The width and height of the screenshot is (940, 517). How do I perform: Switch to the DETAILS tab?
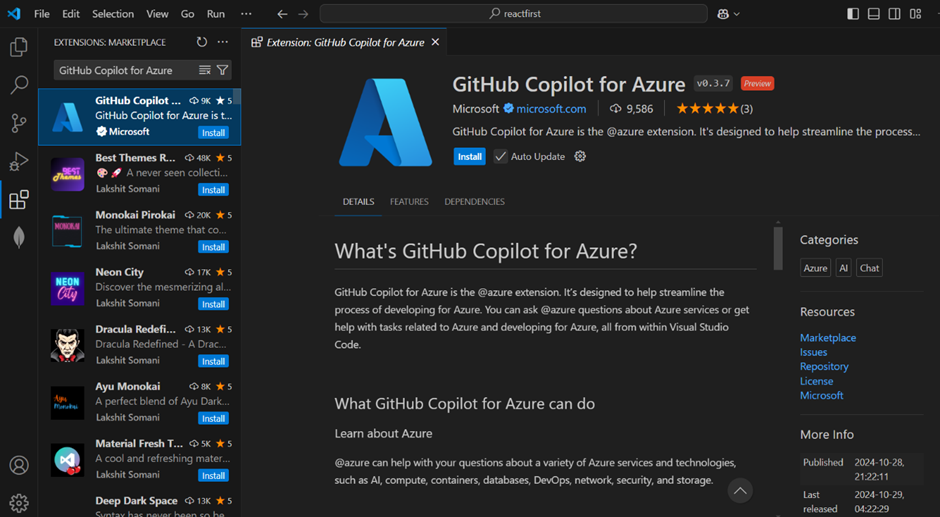358,202
